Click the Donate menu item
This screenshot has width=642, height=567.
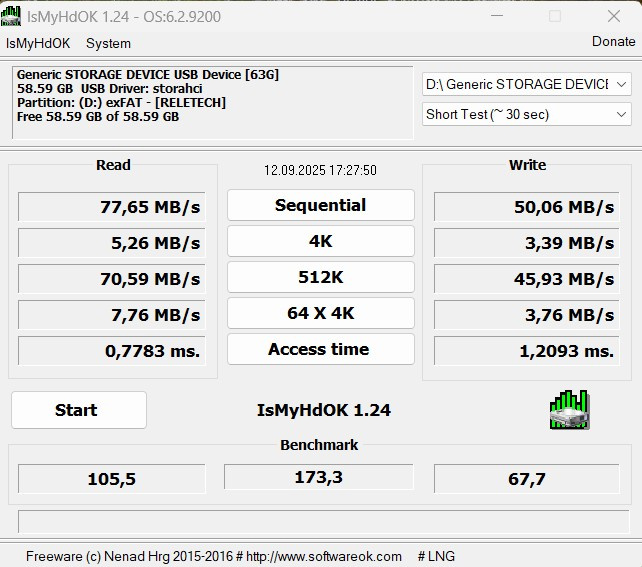613,42
